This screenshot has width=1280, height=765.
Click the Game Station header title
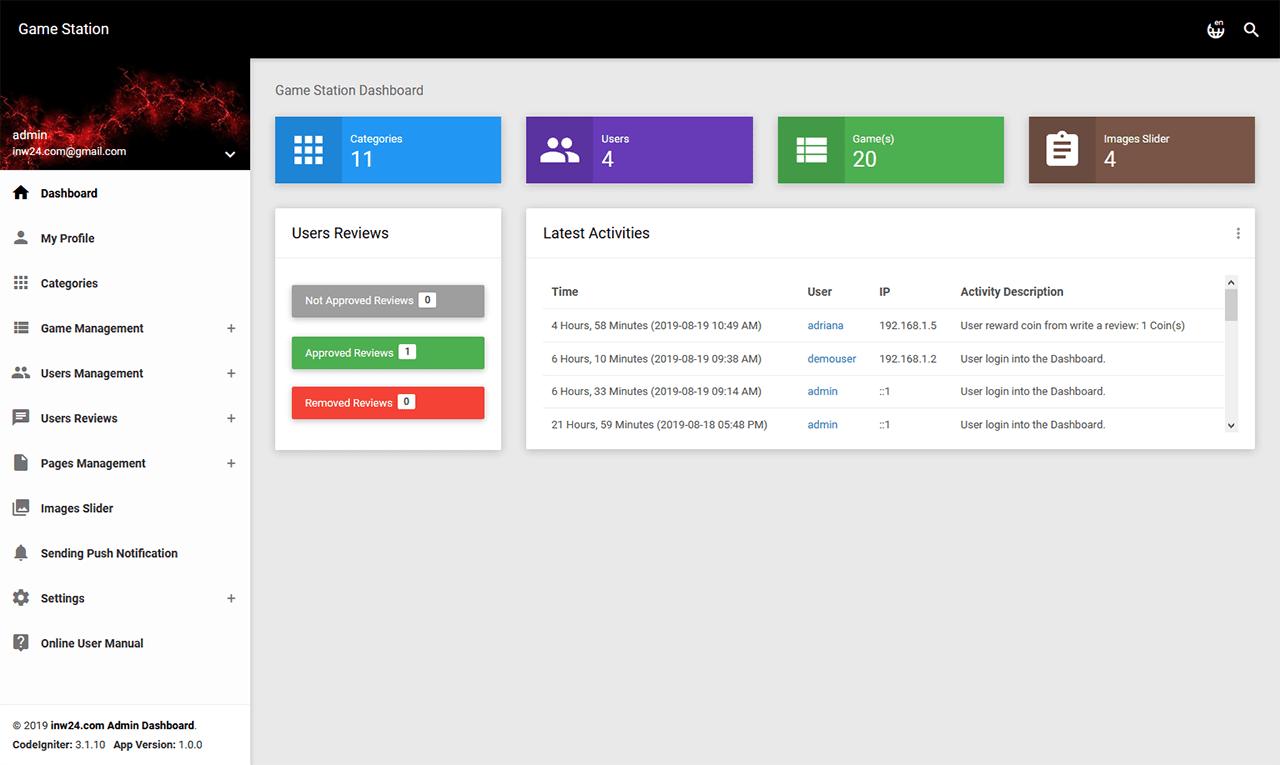coord(64,29)
